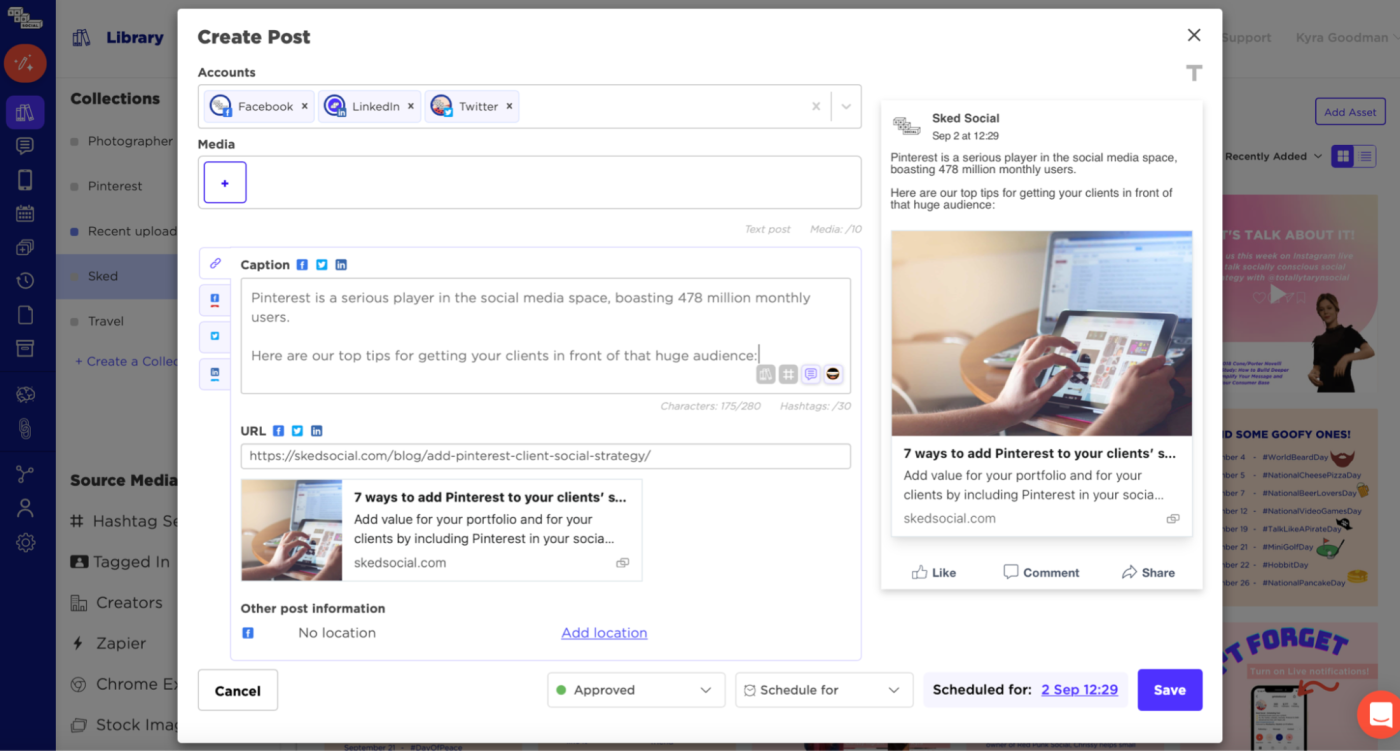Open the paperclip link icon in sidebar
Screen dimensions: 1400x751
click(x=25, y=429)
